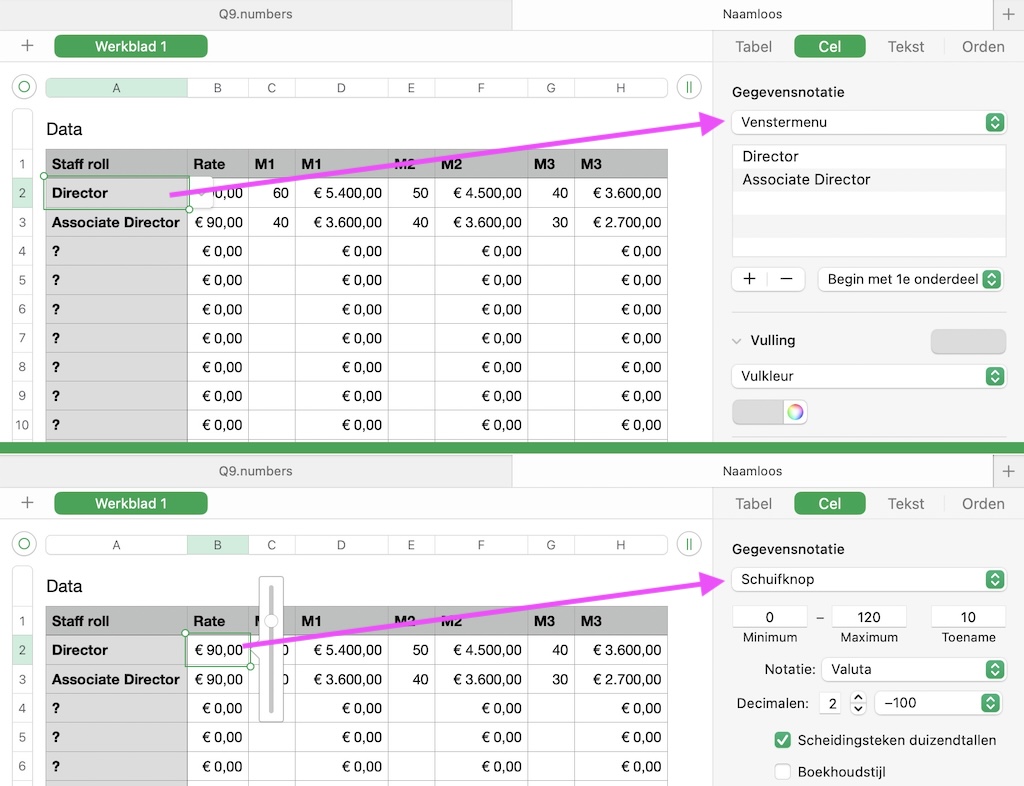
Task: Click the € 5.400,00 cell in top window
Action: point(342,193)
